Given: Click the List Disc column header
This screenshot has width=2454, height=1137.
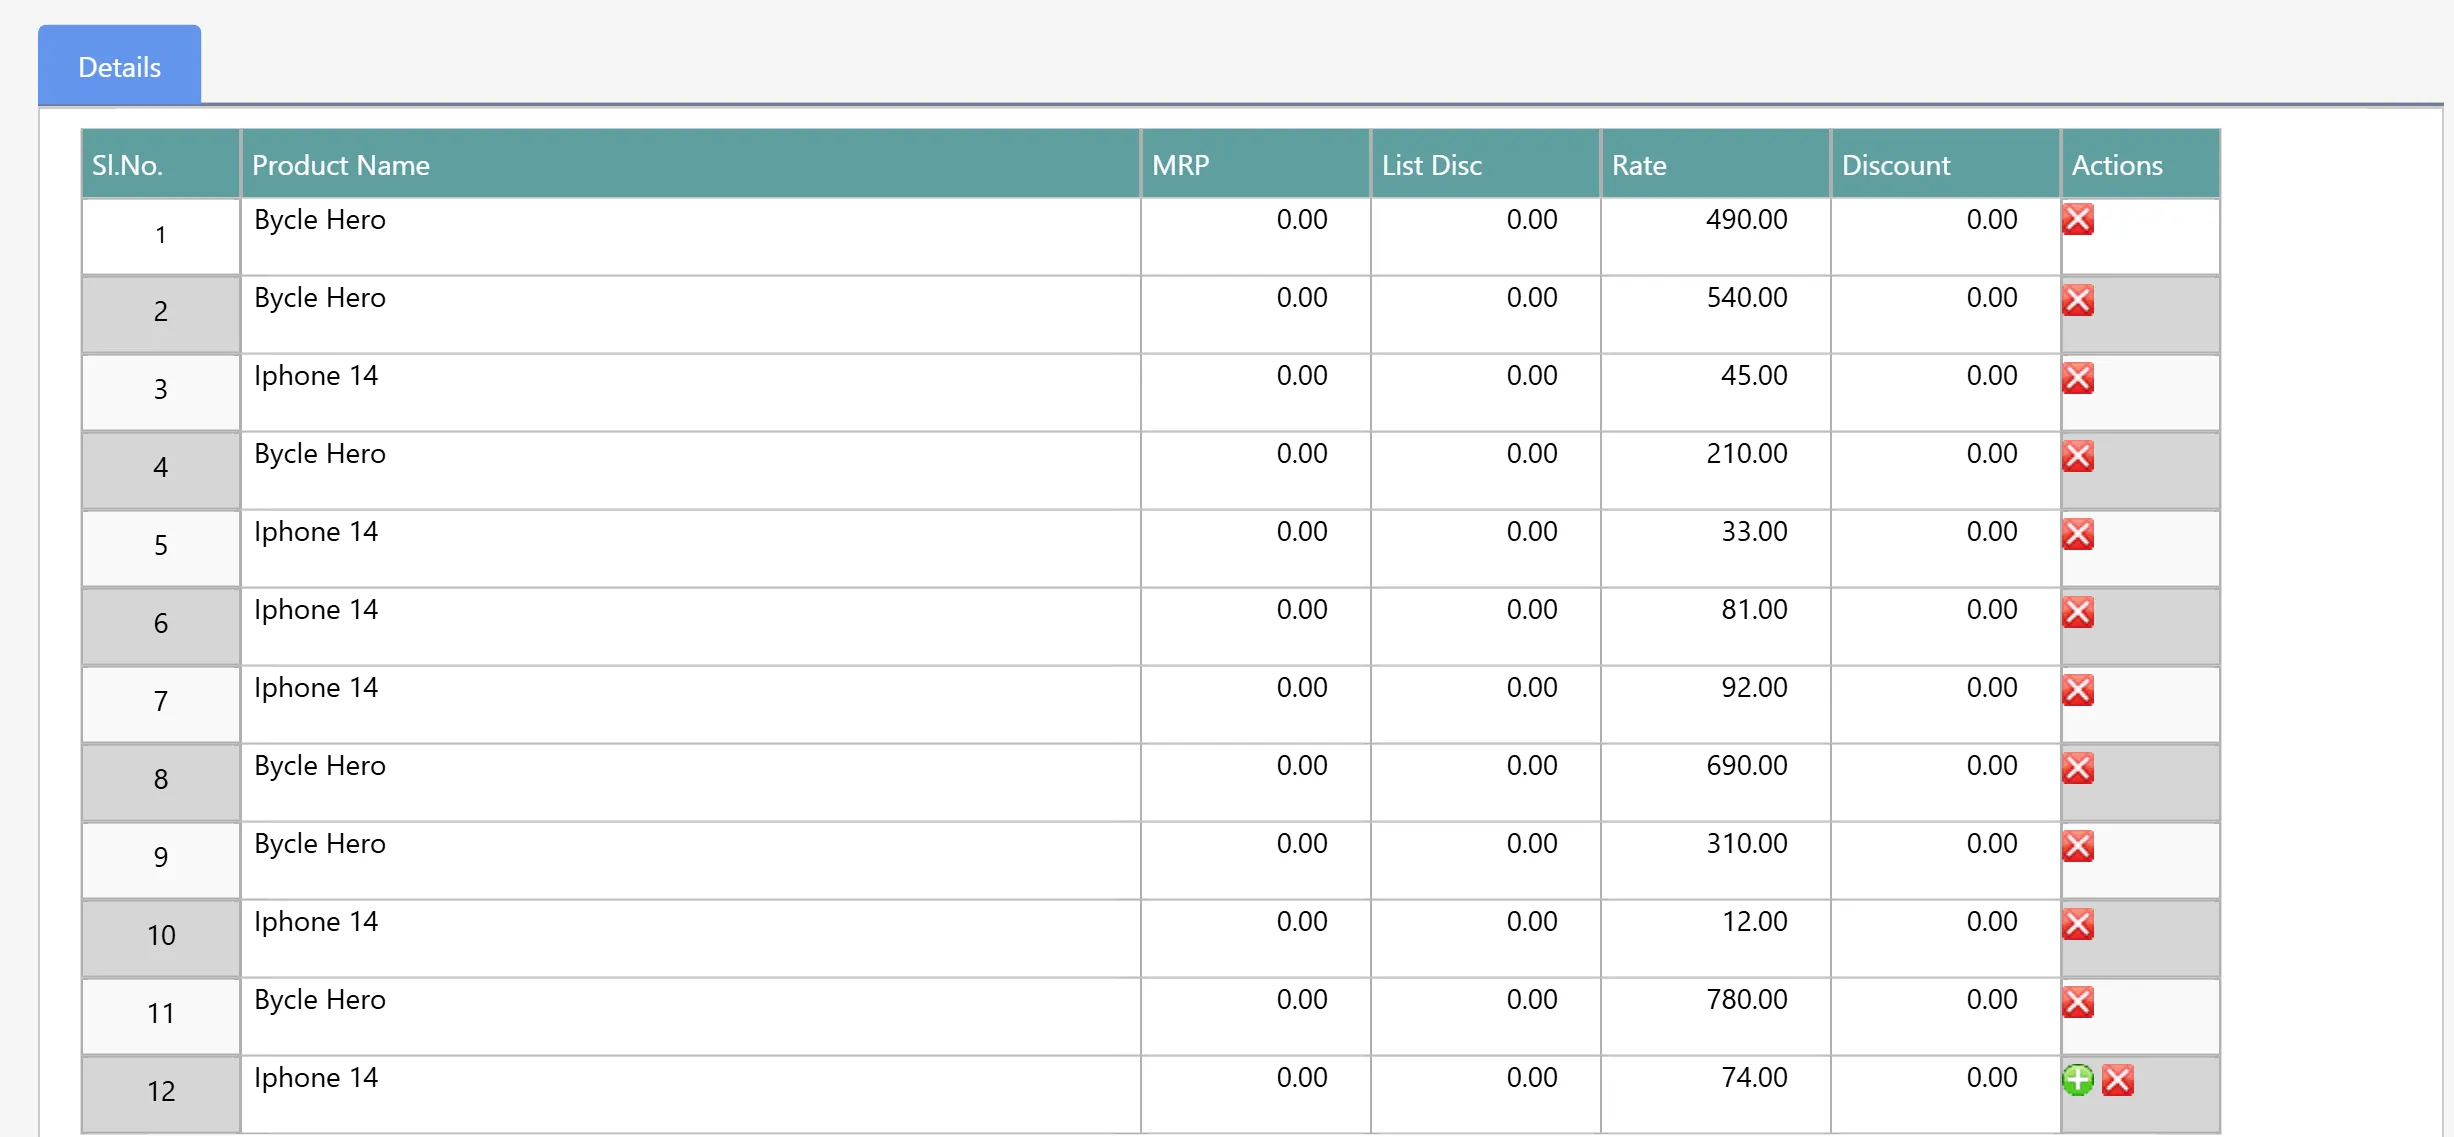Looking at the screenshot, I should click(x=1486, y=164).
